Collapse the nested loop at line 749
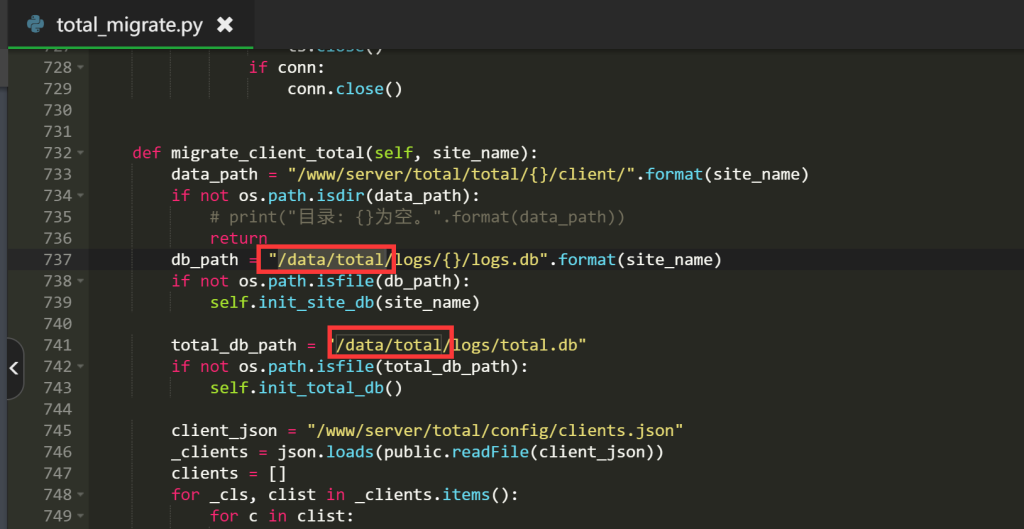Screen dimensions: 1024x529 pos(80,516)
